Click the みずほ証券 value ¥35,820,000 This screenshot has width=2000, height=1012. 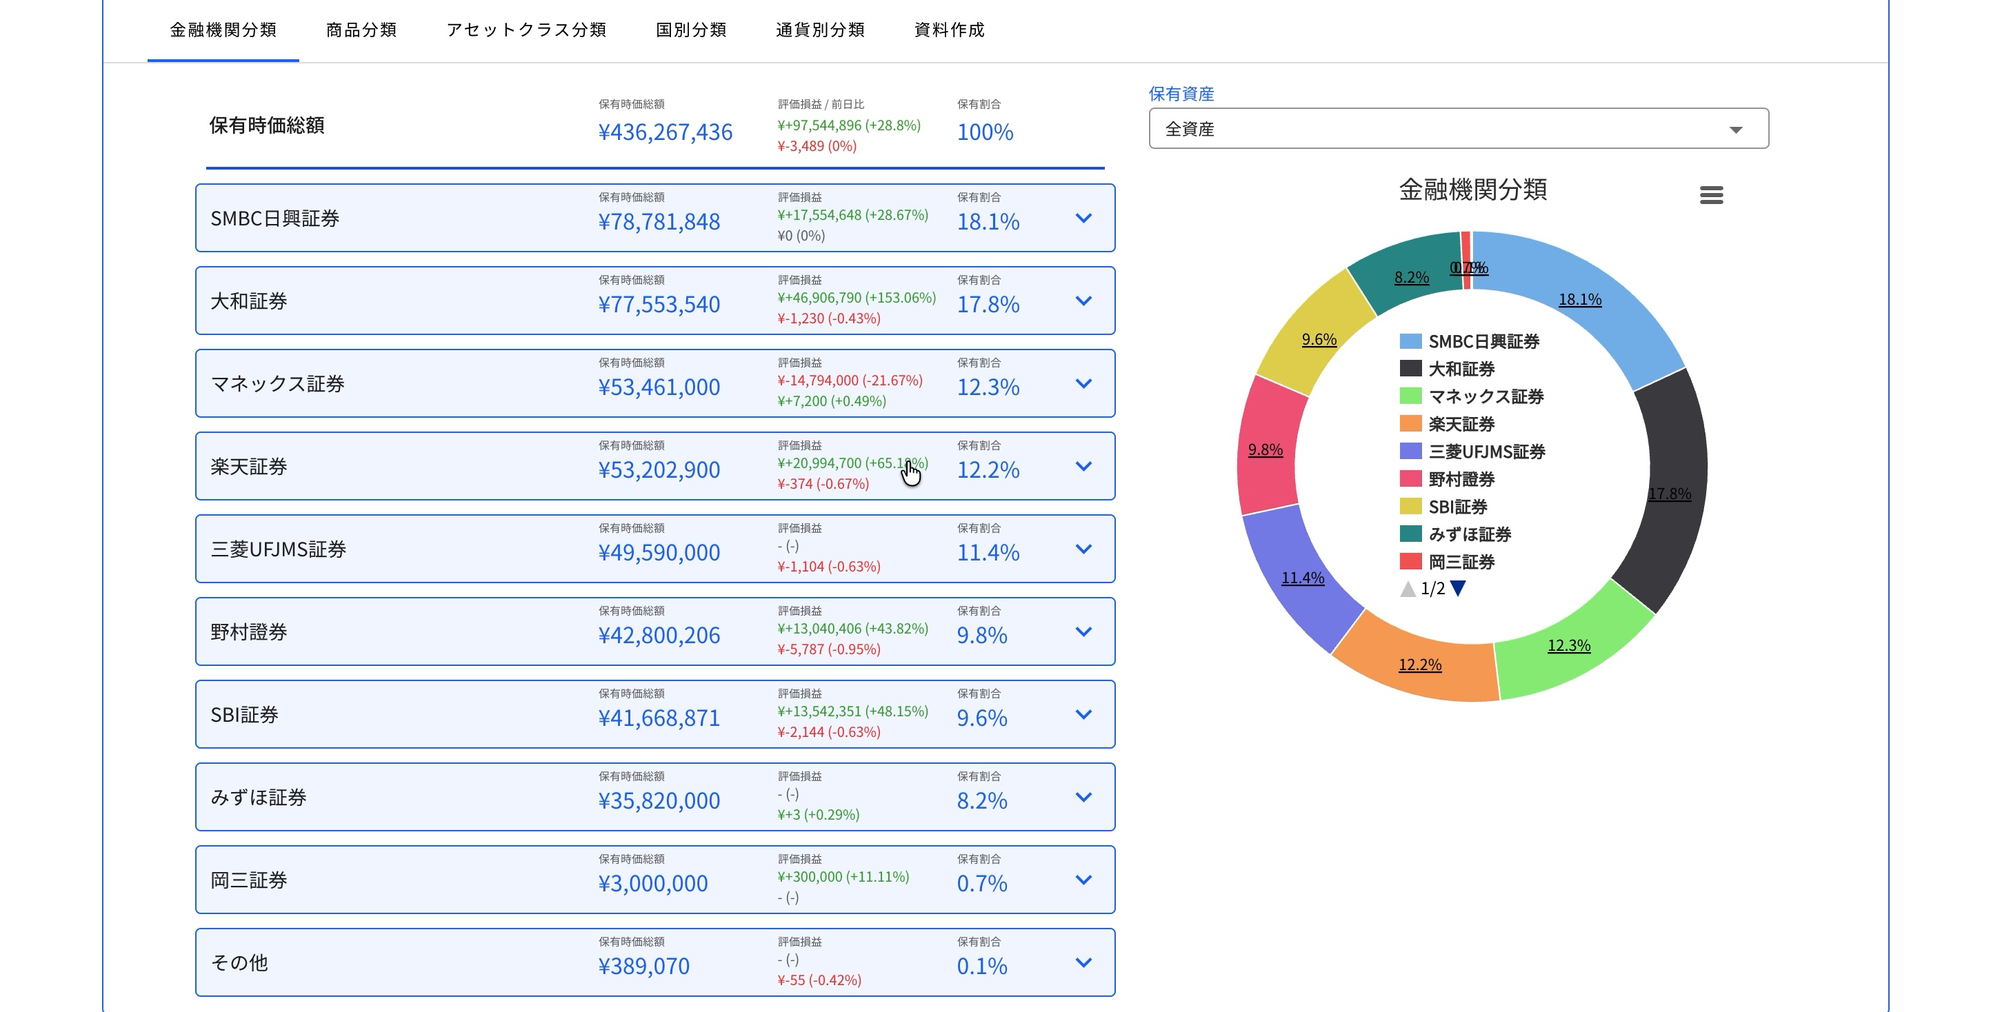pyautogui.click(x=659, y=801)
